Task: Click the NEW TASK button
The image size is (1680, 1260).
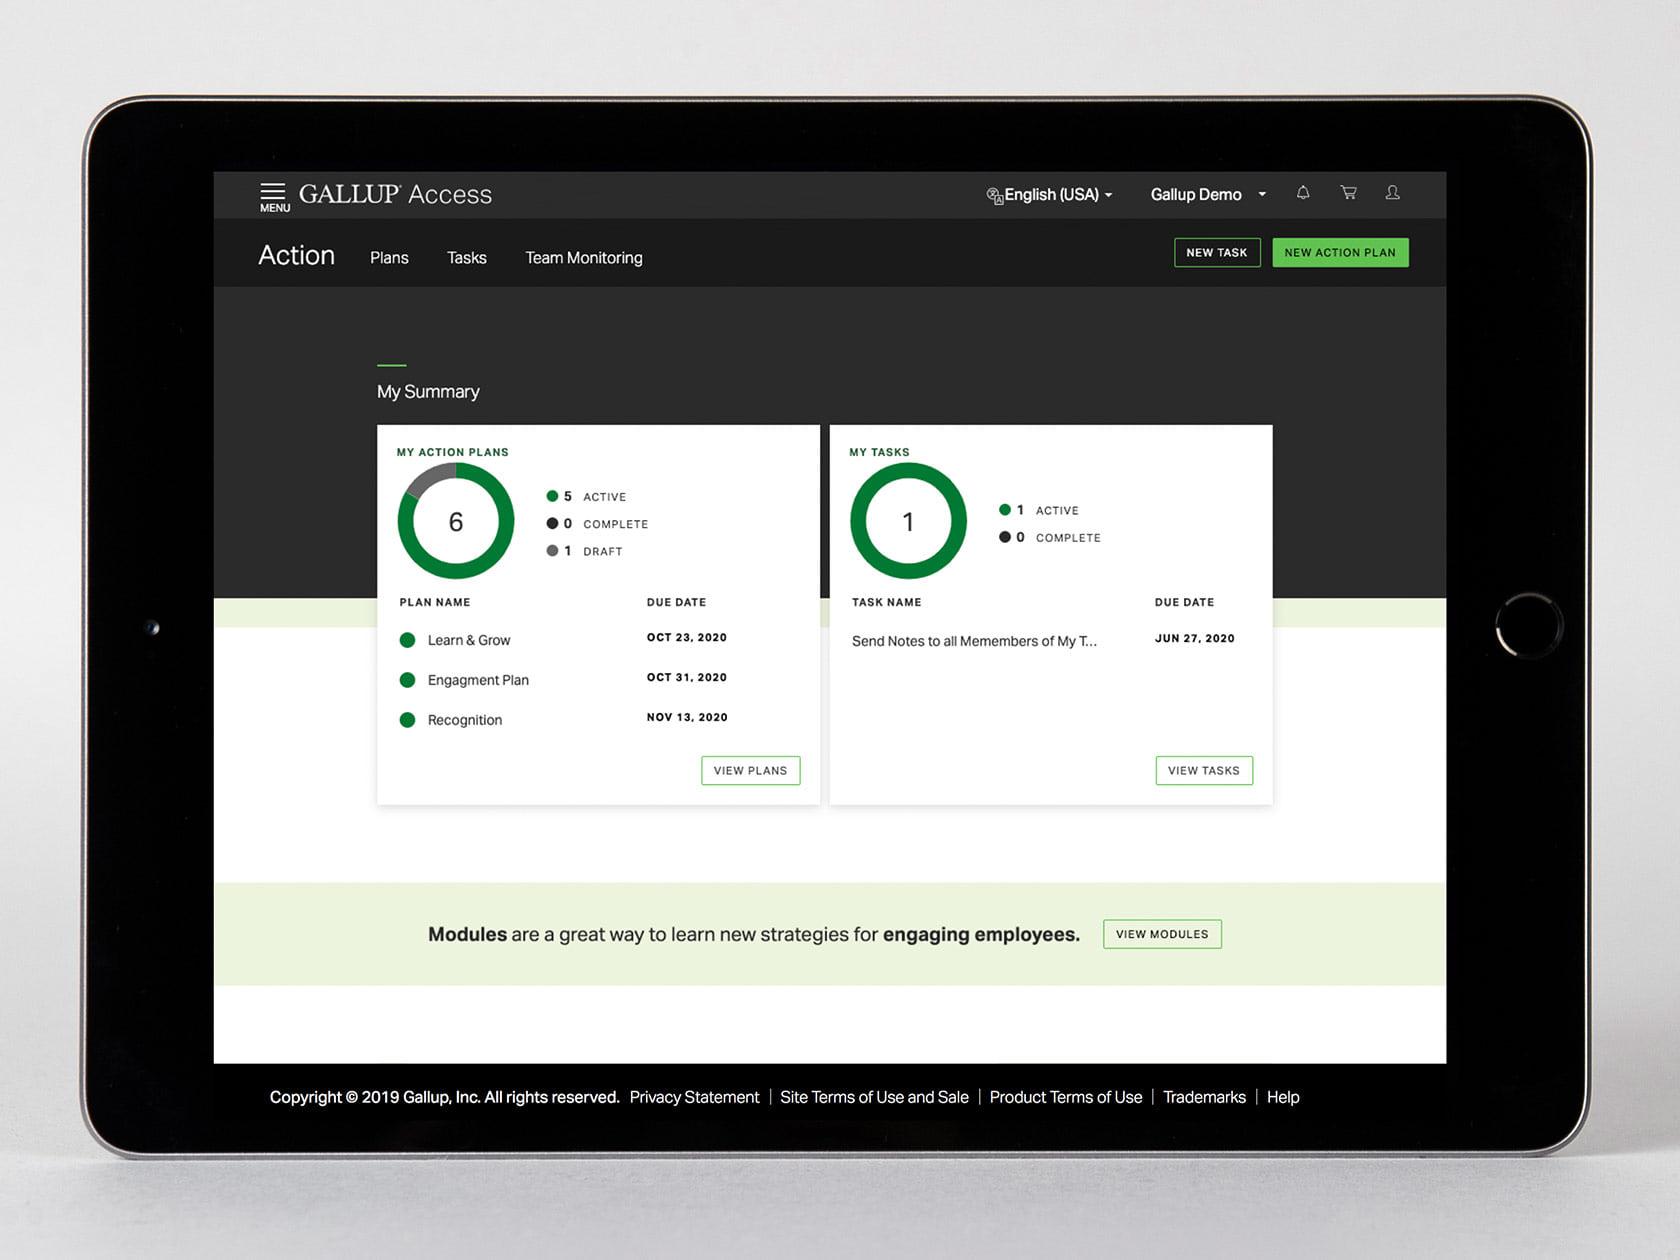Action: [x=1216, y=252]
